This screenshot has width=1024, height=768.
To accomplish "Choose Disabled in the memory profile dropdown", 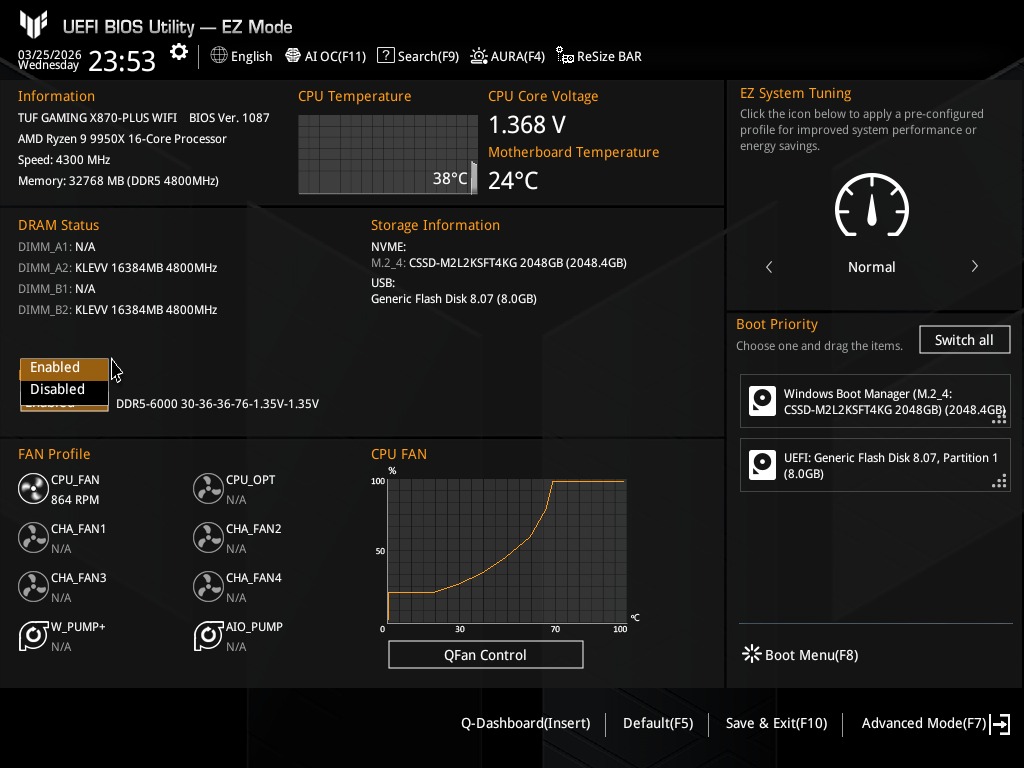I will click(64, 389).
